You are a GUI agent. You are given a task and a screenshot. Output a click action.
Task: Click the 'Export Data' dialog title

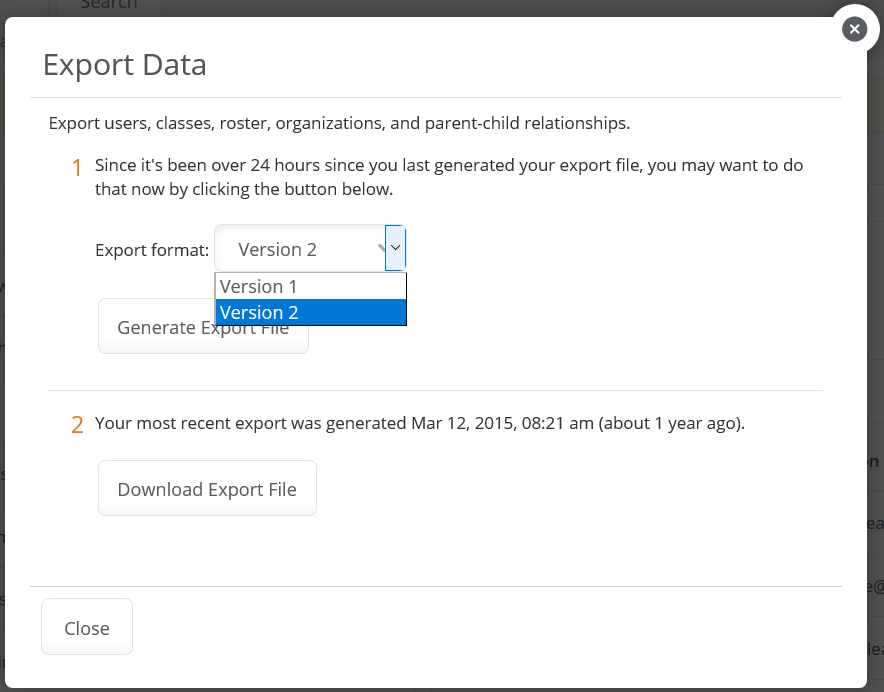point(125,65)
